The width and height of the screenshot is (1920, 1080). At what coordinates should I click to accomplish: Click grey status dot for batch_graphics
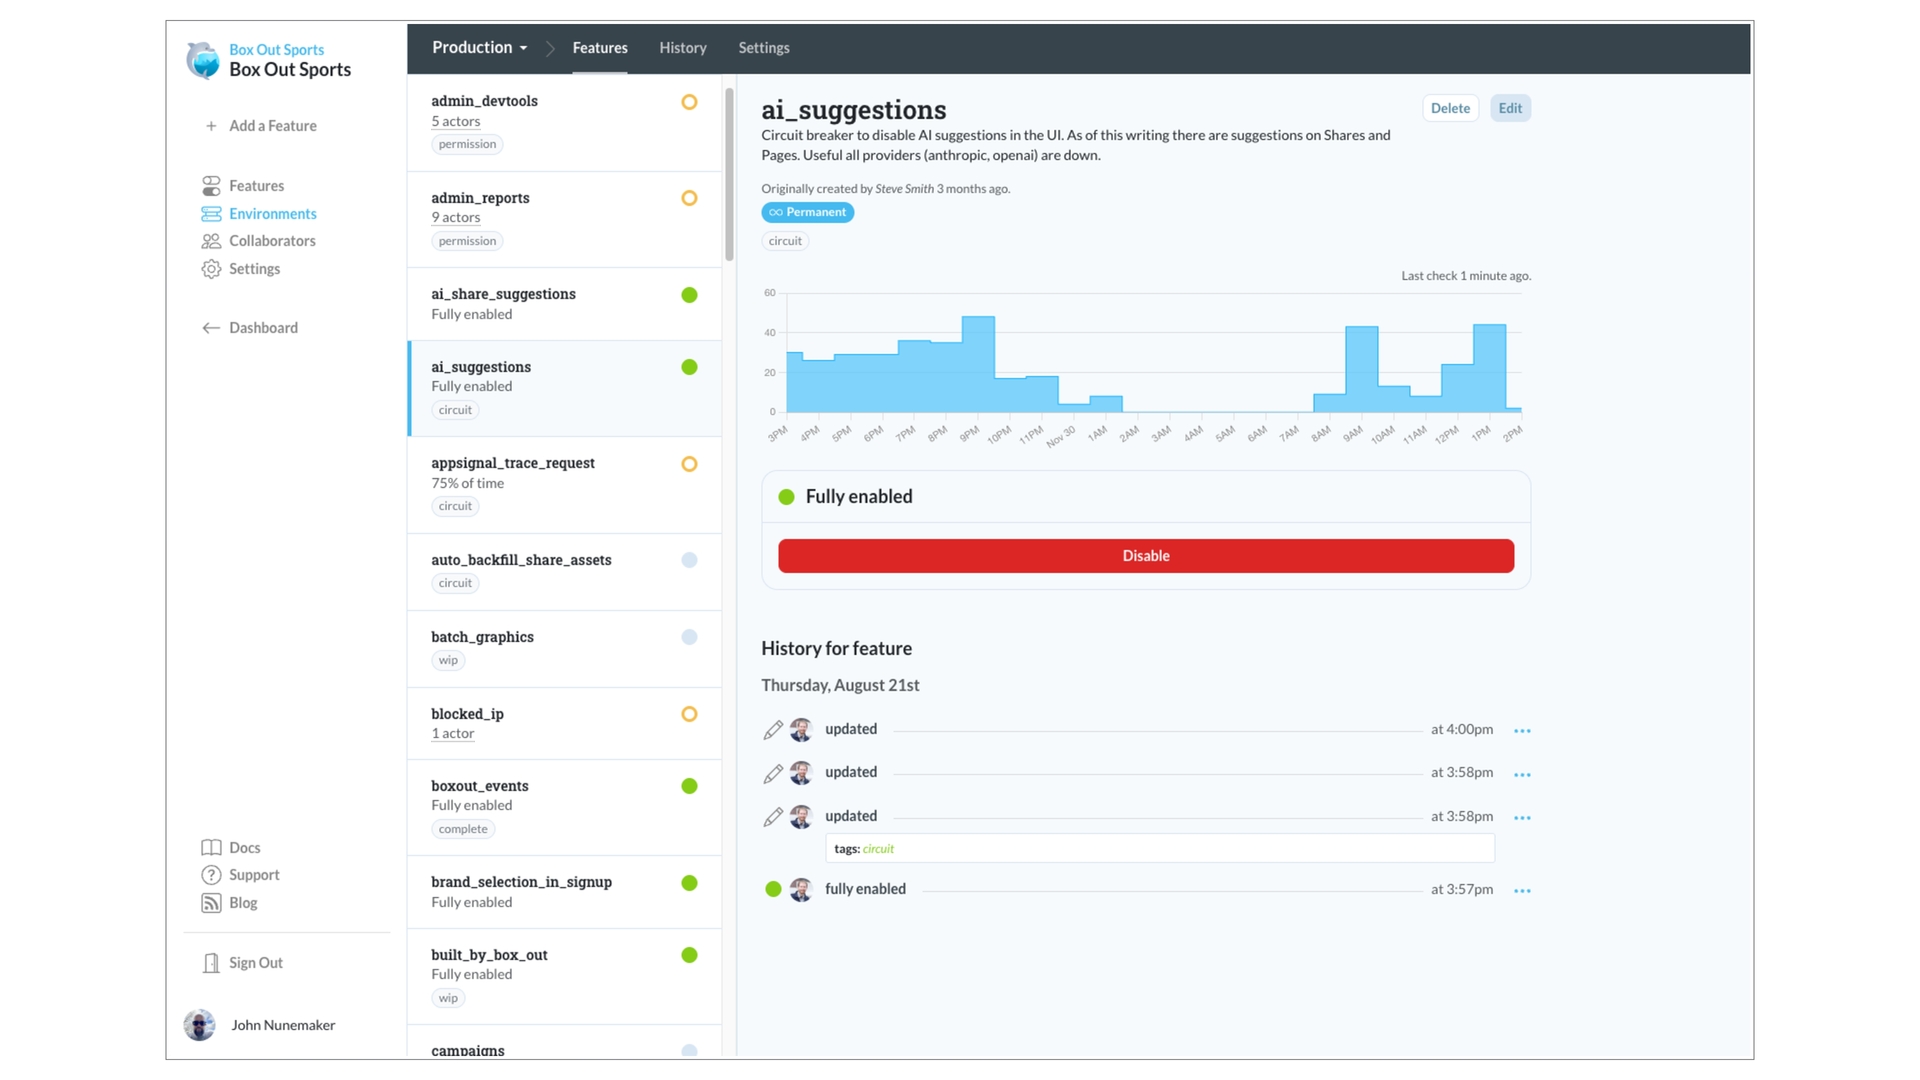click(x=689, y=637)
